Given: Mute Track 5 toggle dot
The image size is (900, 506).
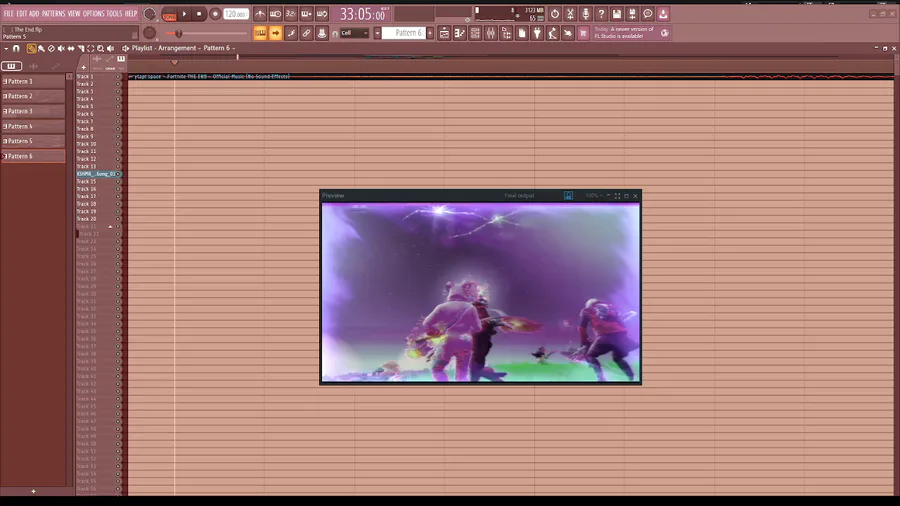Looking at the screenshot, I should 118,106.
